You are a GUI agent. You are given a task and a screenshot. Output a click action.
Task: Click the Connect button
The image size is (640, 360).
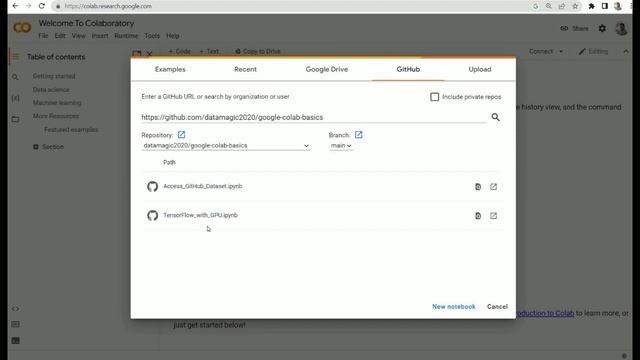point(541,51)
